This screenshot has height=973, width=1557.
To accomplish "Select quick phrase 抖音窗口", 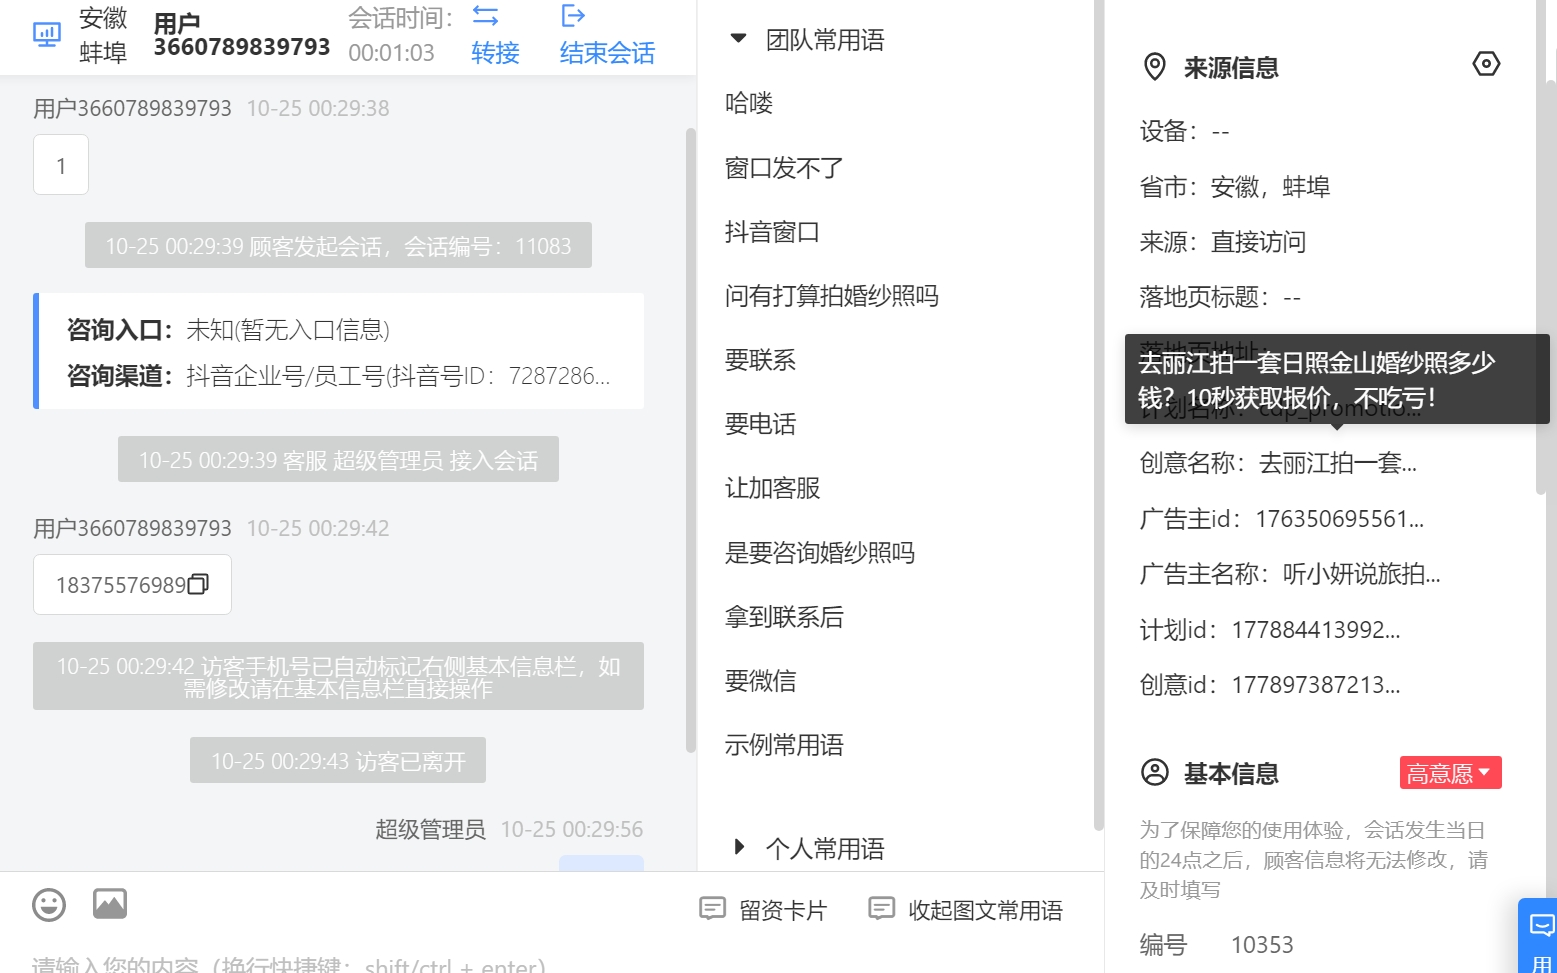I will tap(772, 232).
